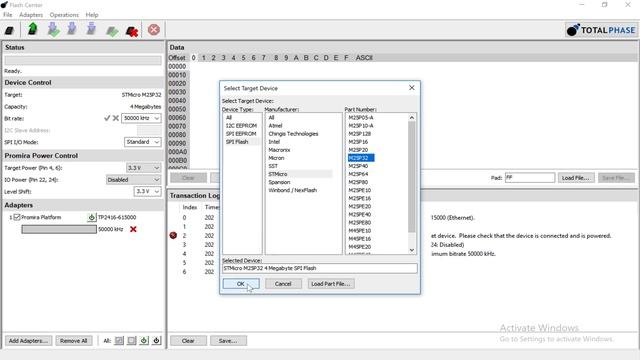Open the SPI I/O Mode Standard dropdown
The image size is (640, 360).
[142, 142]
